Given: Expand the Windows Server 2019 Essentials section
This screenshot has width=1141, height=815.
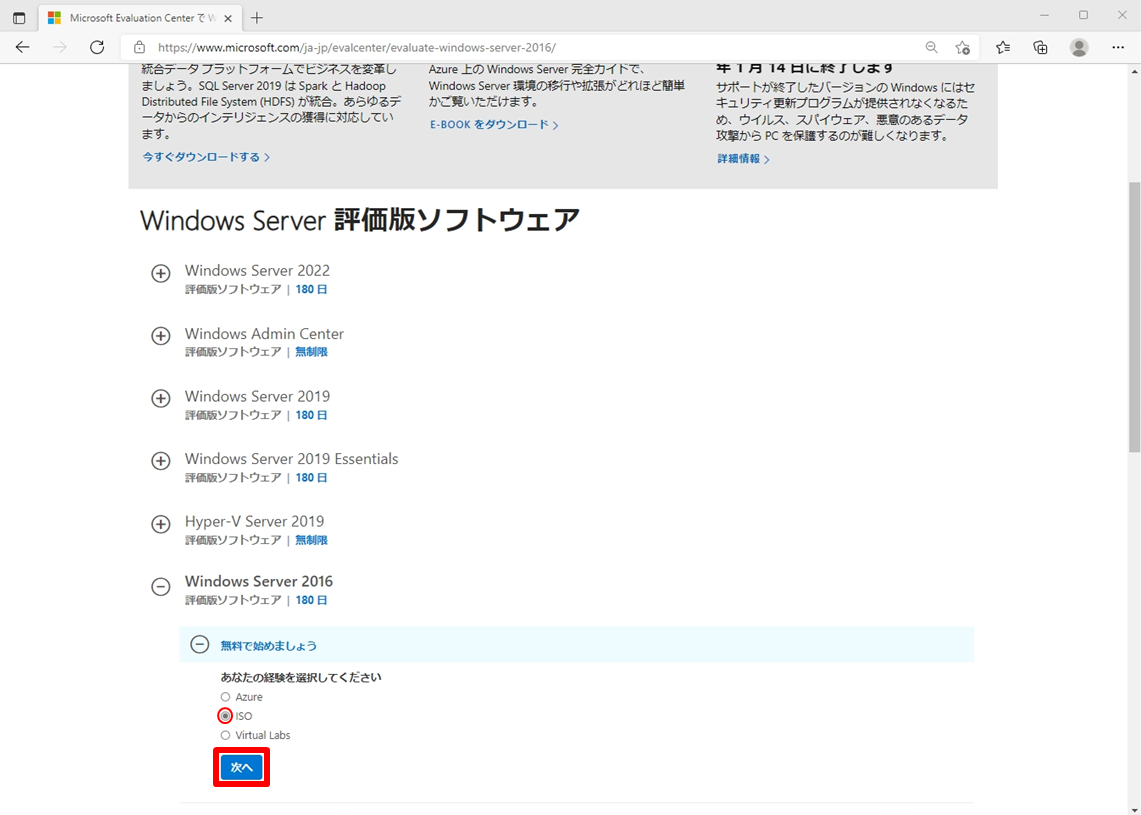Looking at the screenshot, I should 160,461.
